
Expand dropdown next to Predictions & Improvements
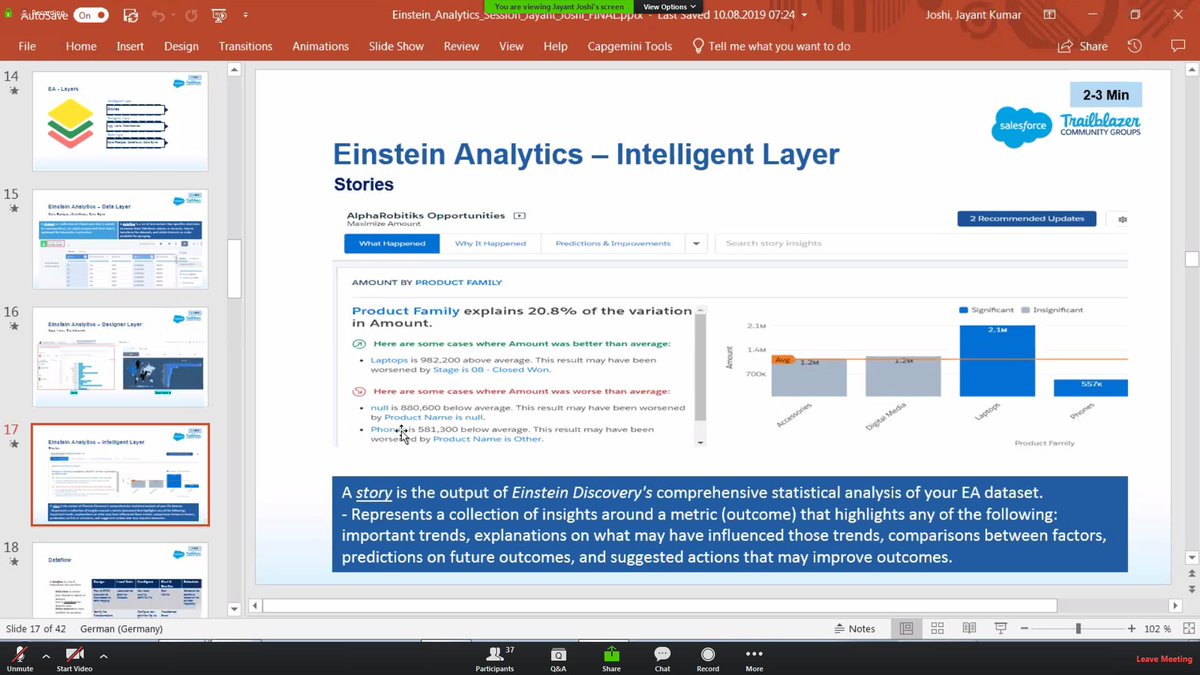click(x=697, y=243)
